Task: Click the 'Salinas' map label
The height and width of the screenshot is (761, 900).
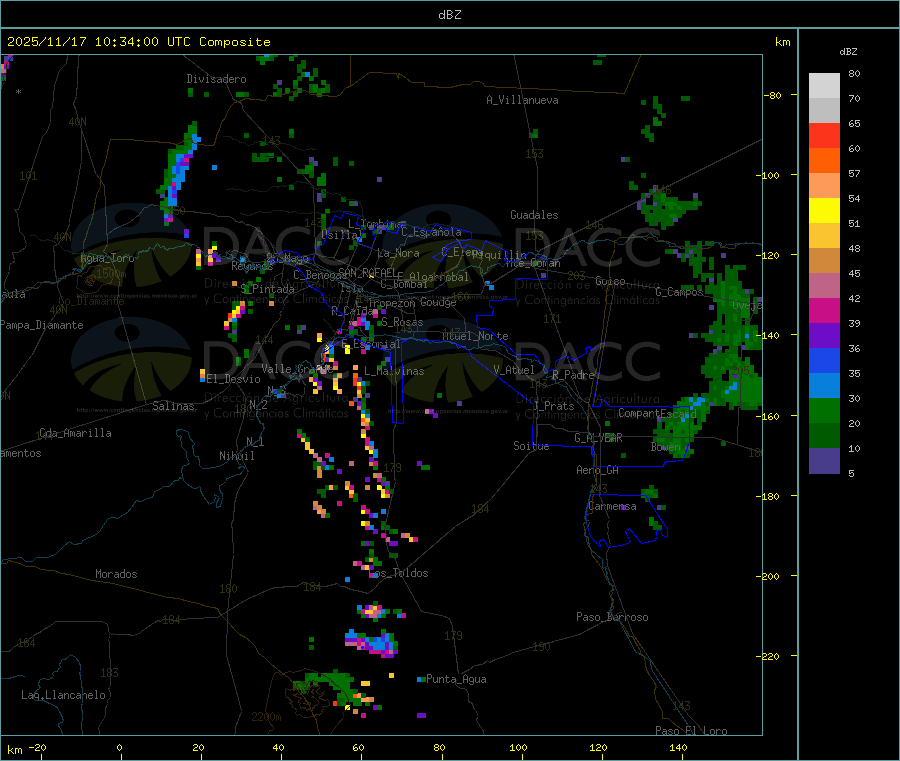Action: [x=173, y=406]
